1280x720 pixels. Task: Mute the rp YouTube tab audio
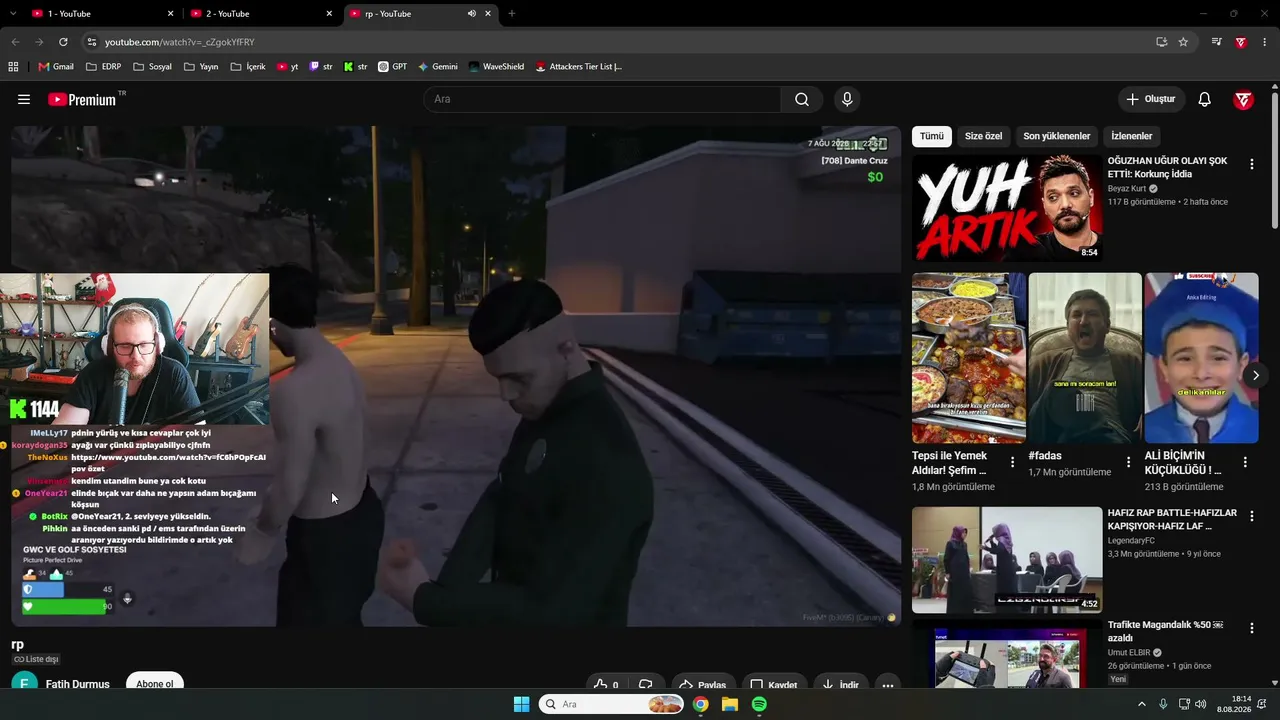tap(472, 13)
